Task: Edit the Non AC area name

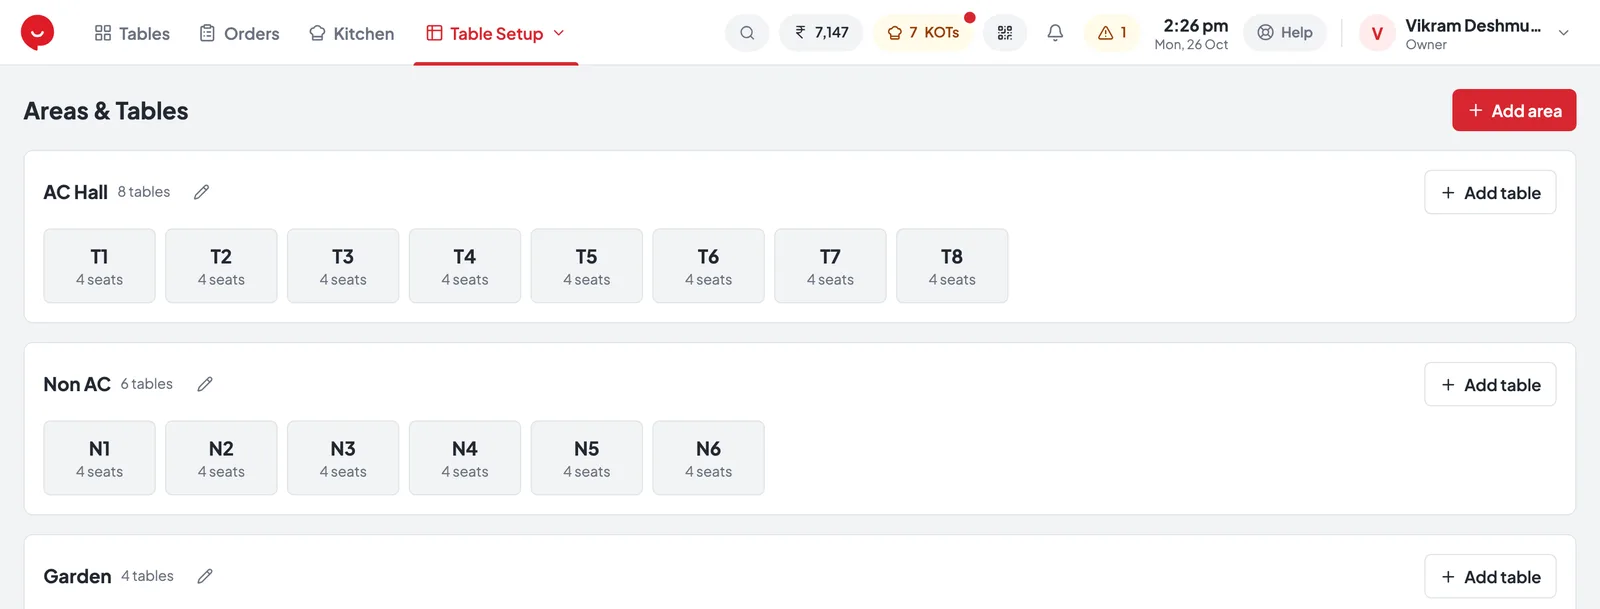Action: pyautogui.click(x=205, y=384)
